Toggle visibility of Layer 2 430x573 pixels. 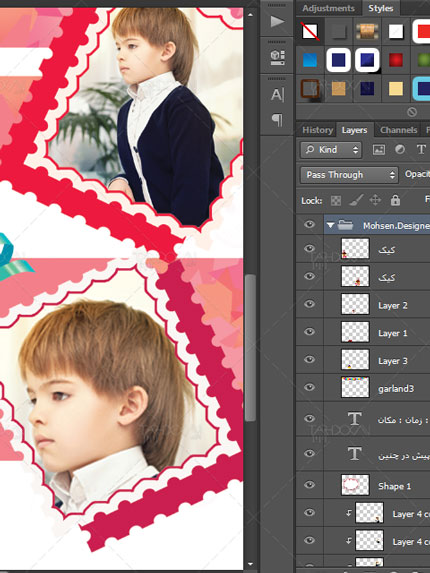(309, 304)
